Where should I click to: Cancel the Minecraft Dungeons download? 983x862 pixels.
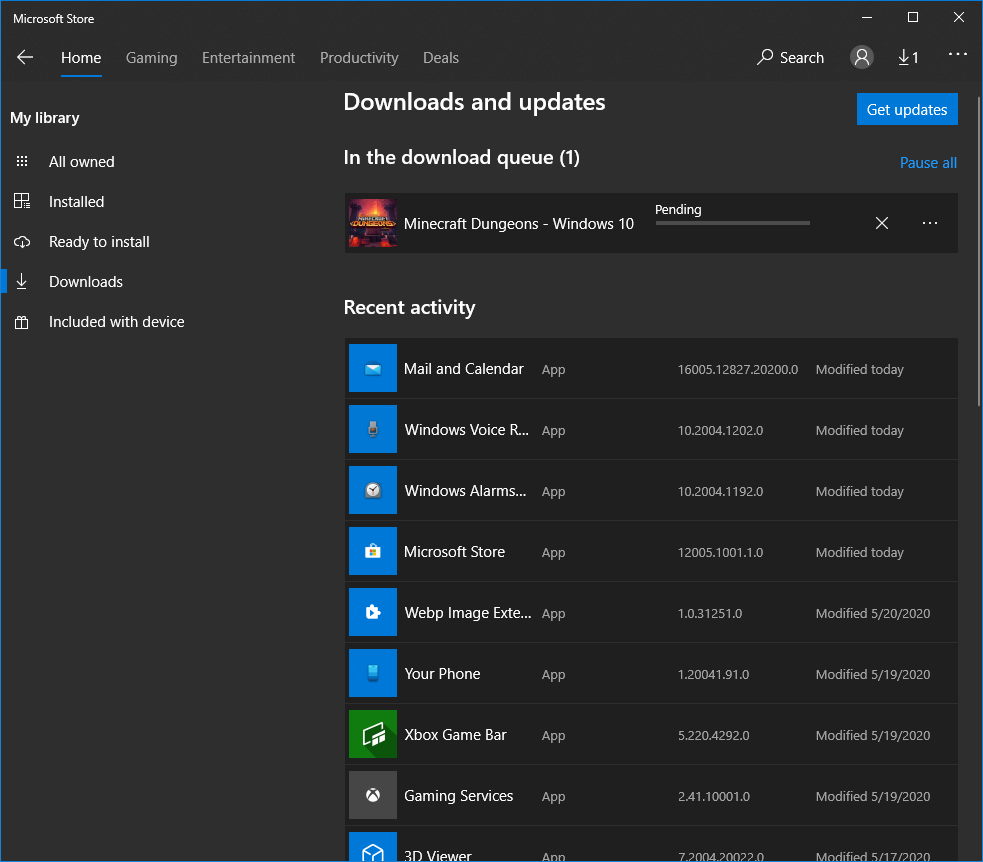pyautogui.click(x=882, y=223)
